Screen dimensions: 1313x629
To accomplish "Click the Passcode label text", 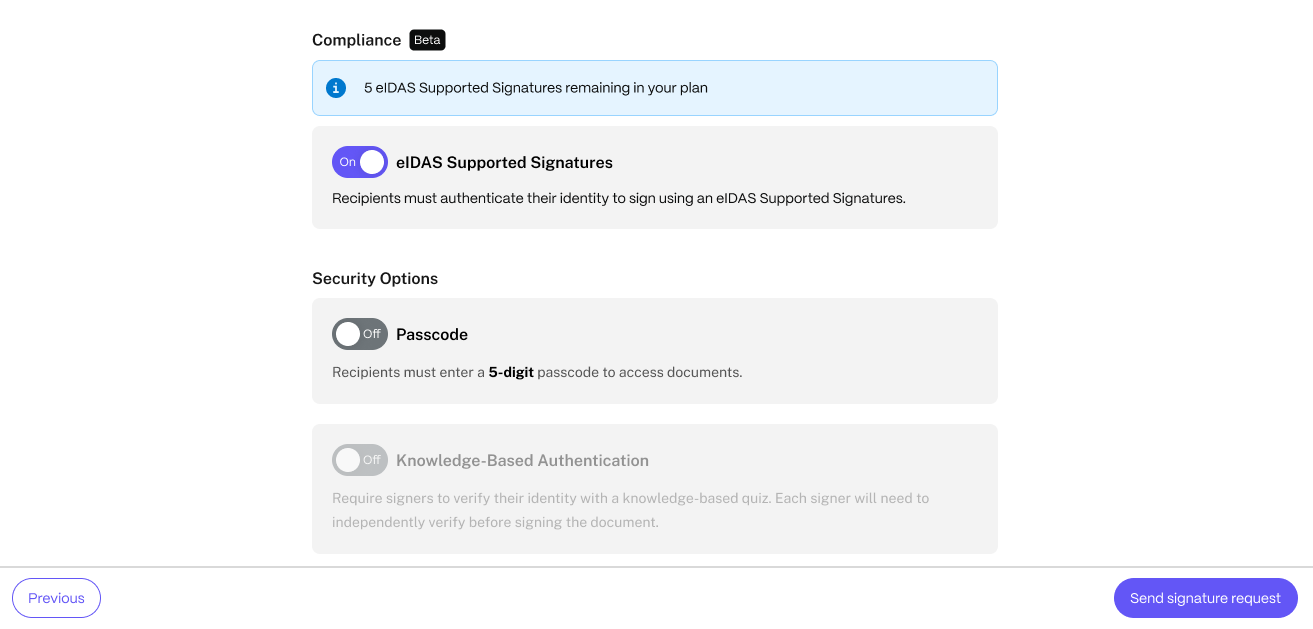I will coord(432,334).
